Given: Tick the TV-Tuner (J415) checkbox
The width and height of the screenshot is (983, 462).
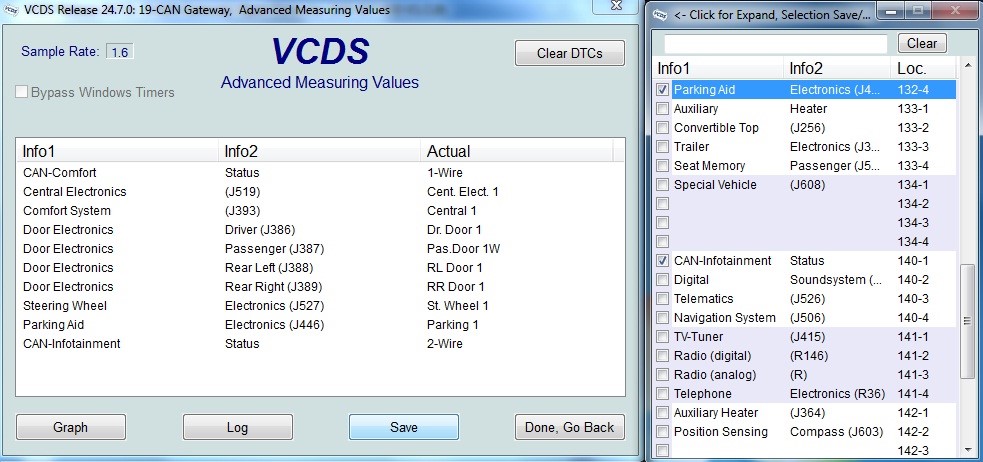Looking at the screenshot, I should coord(663,337).
